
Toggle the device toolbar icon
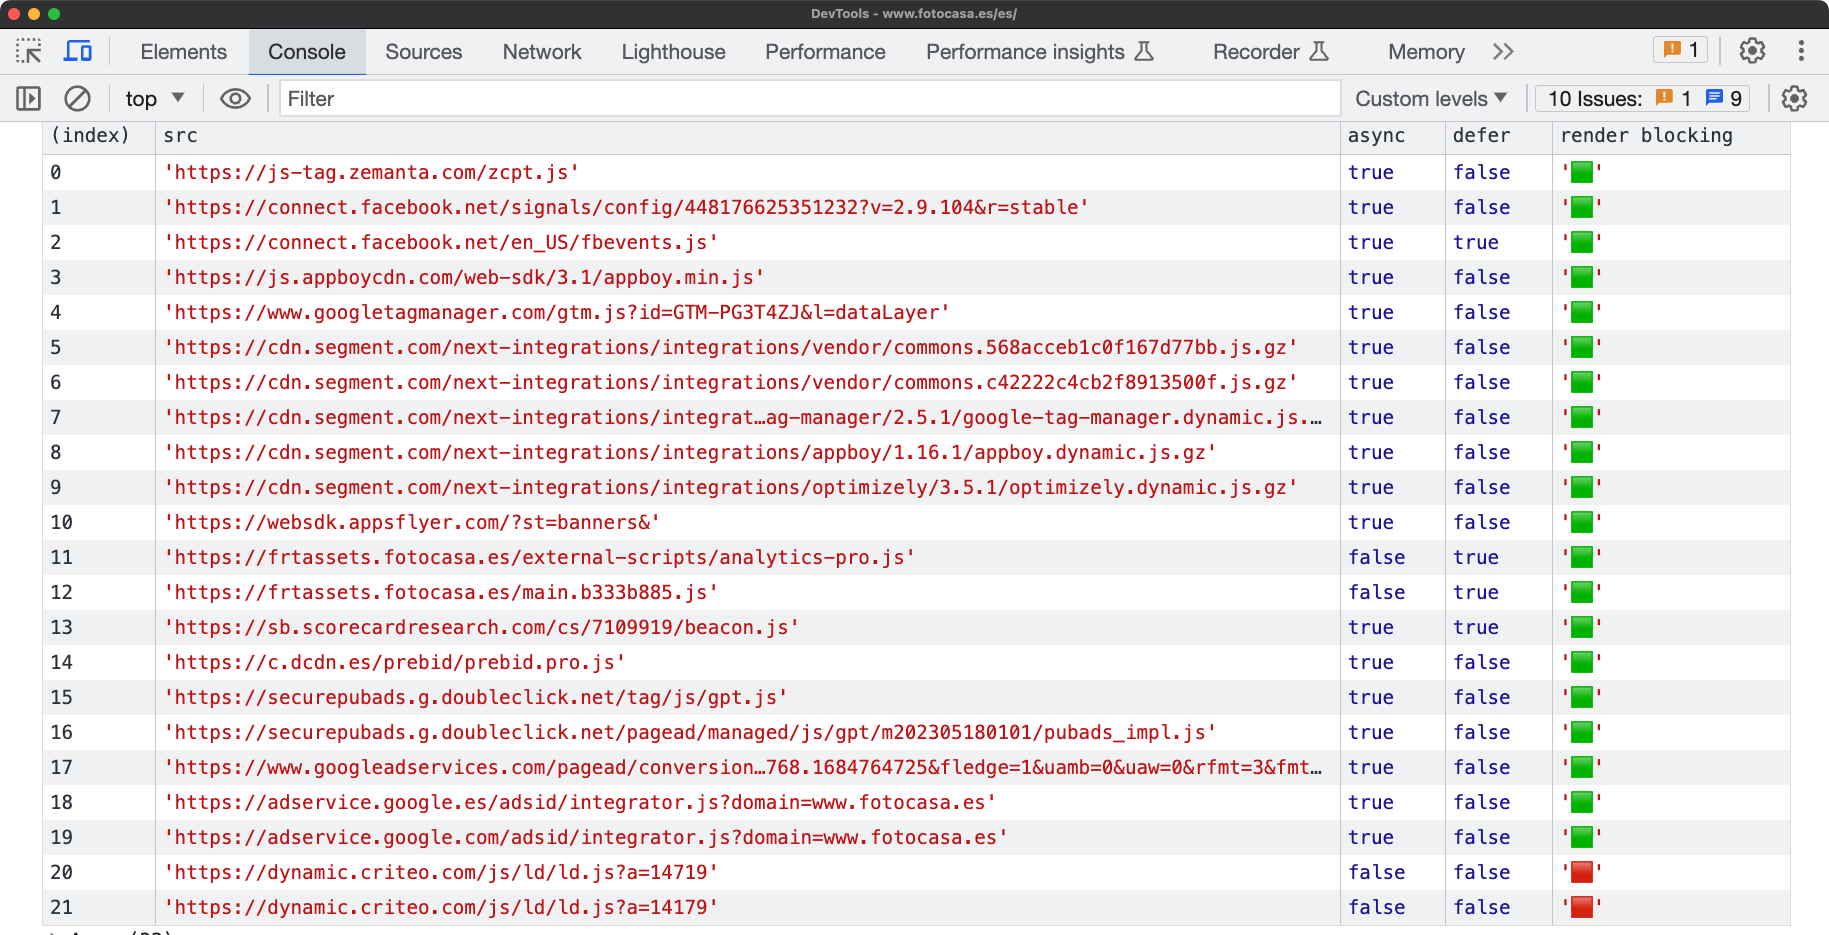pos(78,51)
